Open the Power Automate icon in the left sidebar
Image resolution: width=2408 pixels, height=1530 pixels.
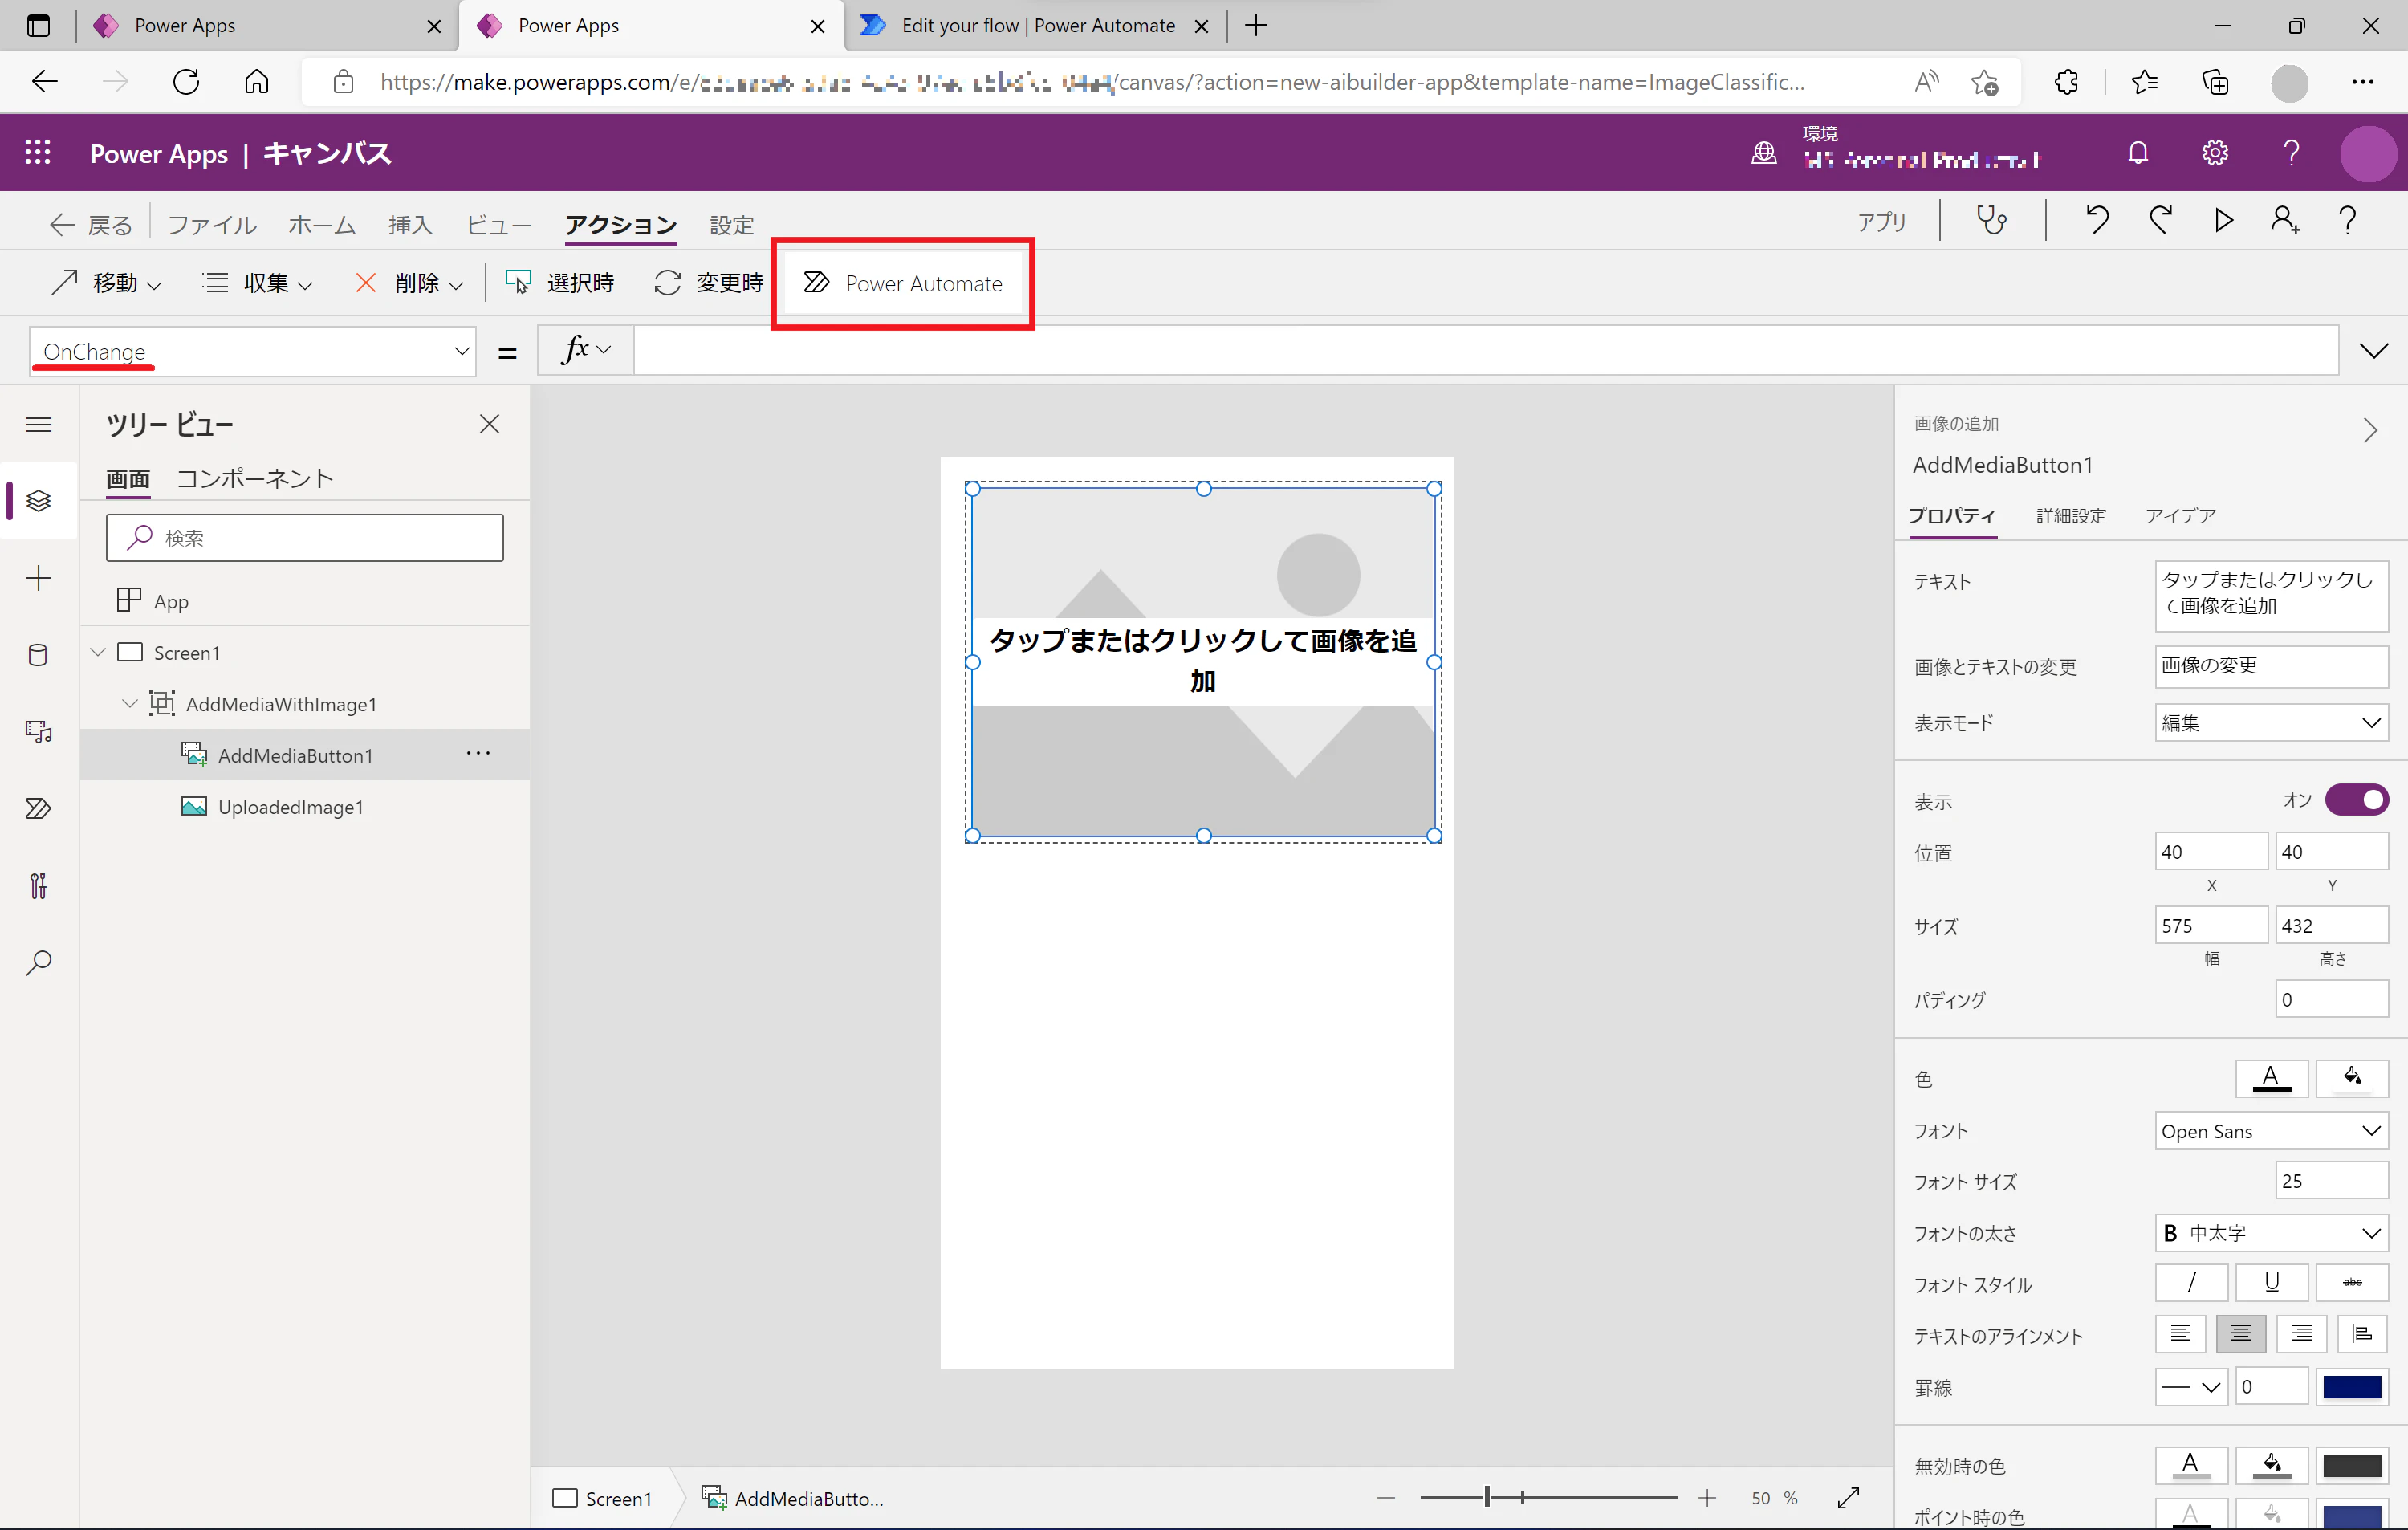tap(38, 808)
